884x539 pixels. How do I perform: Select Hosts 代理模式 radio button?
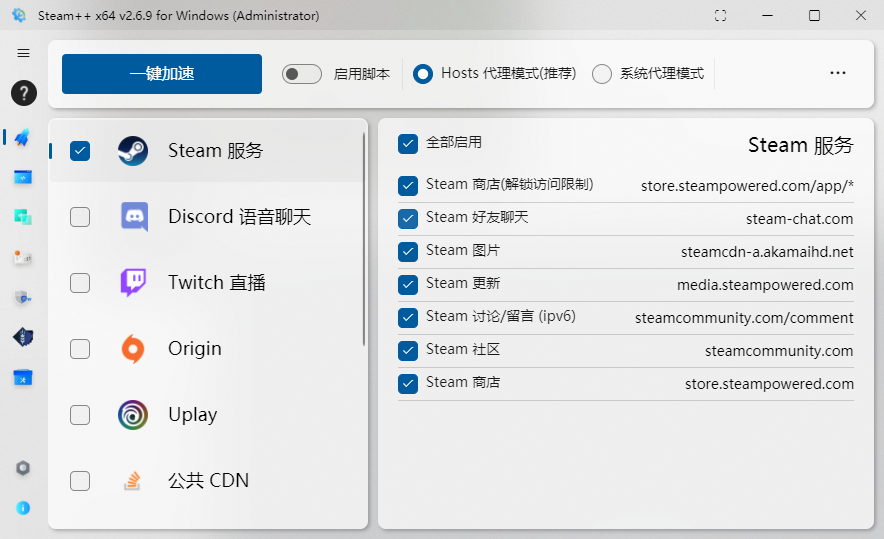click(423, 74)
